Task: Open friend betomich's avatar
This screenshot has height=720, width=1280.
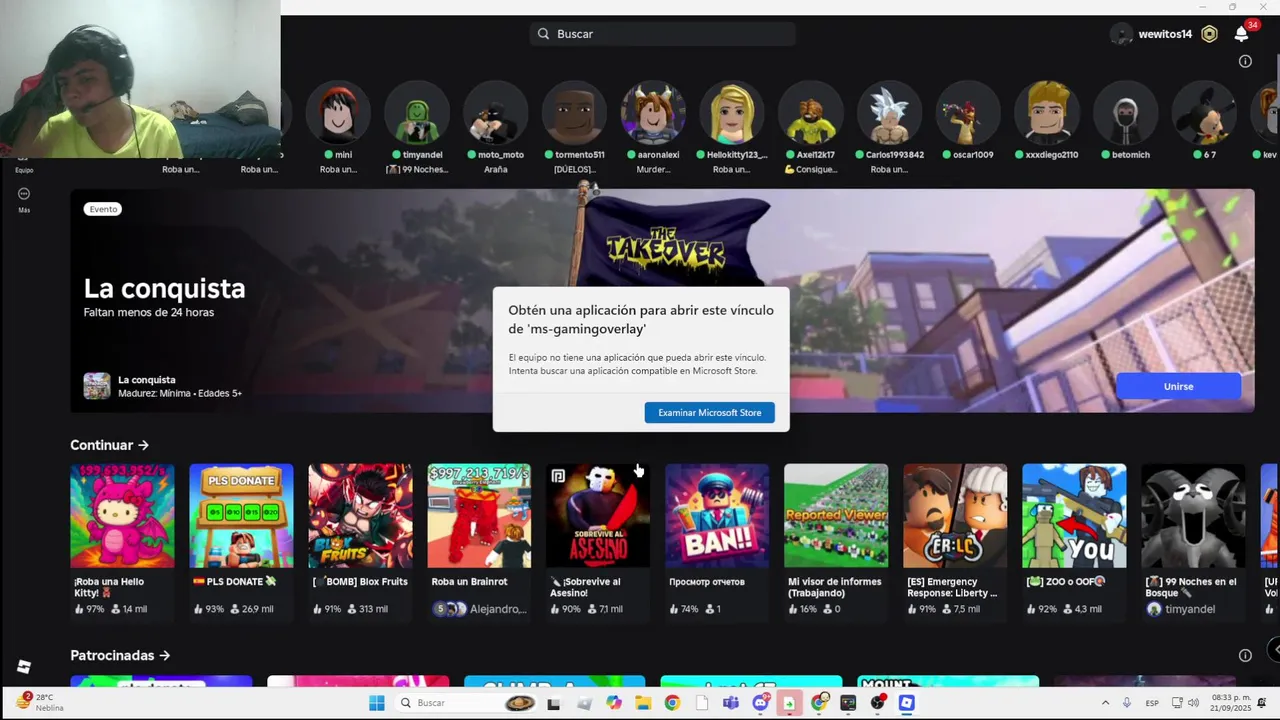Action: [1125, 113]
